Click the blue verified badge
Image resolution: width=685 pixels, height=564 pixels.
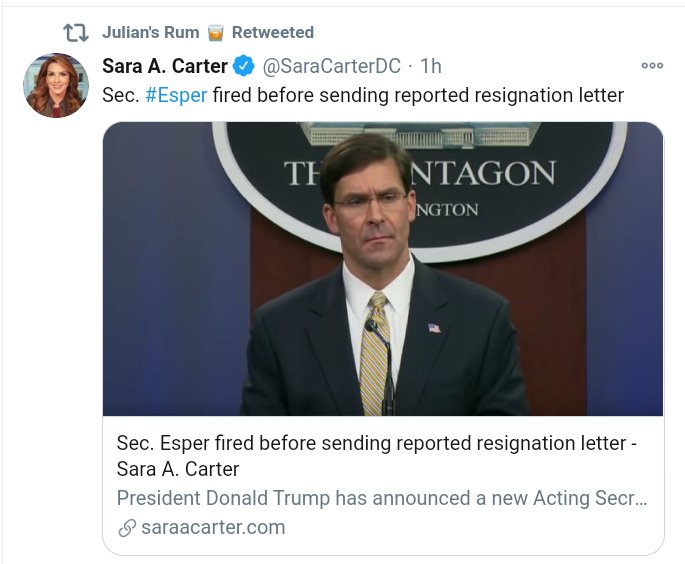pos(244,67)
